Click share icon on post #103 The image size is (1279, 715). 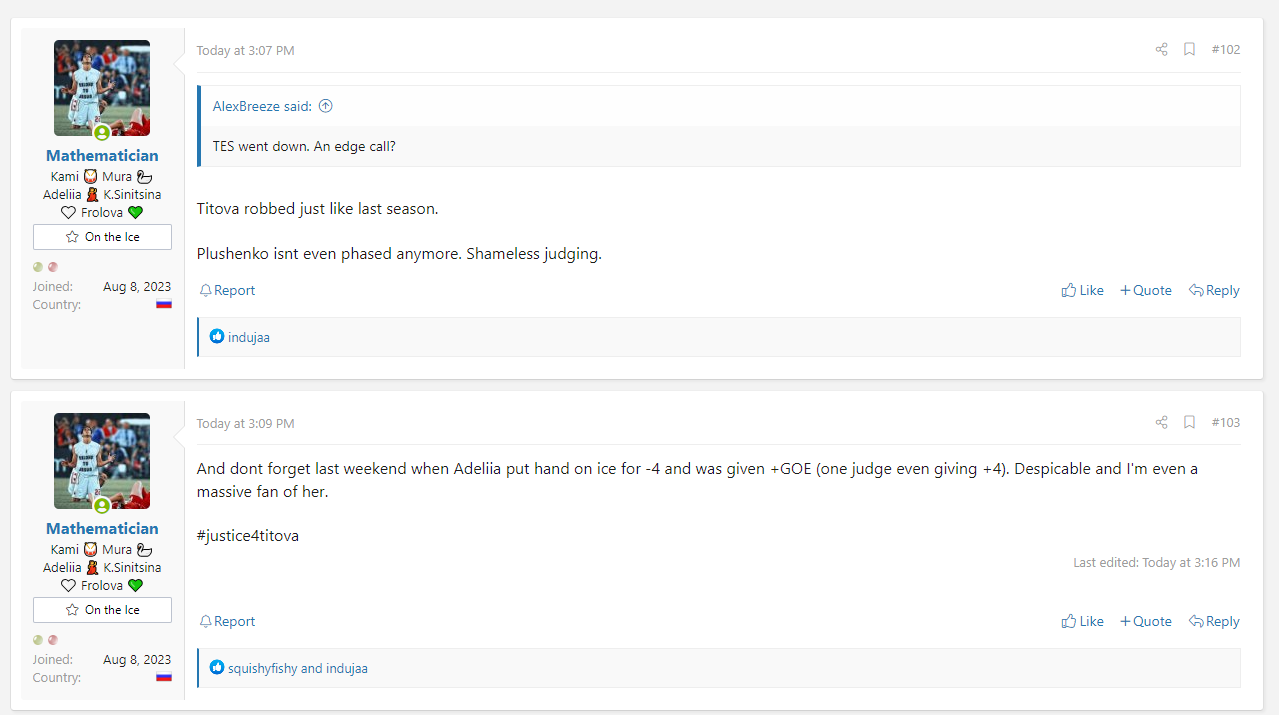coord(1161,423)
